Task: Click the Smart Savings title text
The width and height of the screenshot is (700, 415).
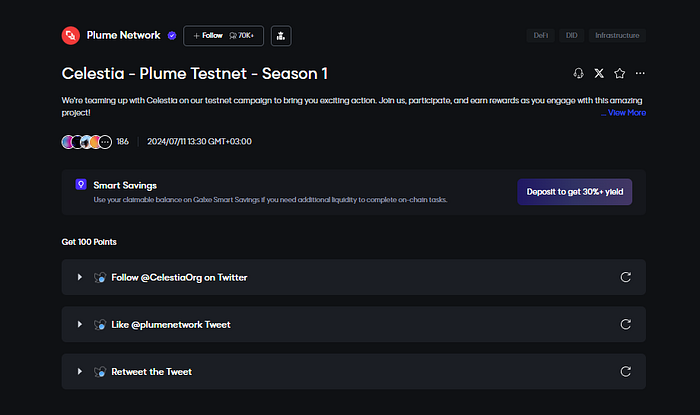Action: [x=125, y=185]
